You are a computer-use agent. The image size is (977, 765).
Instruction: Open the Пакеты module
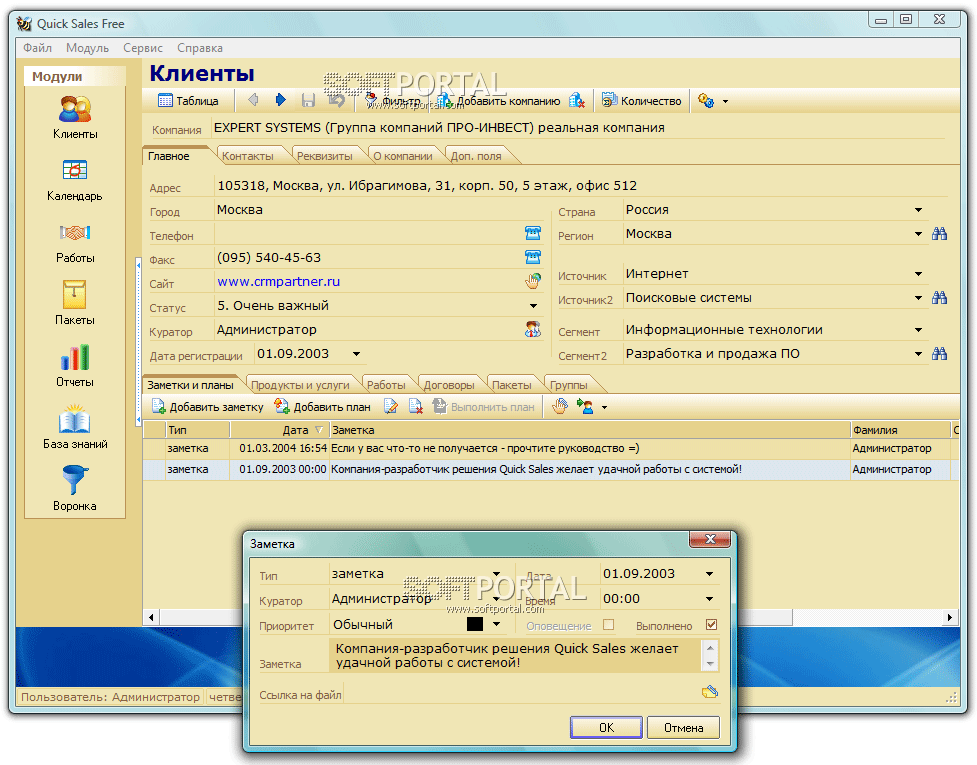74,294
